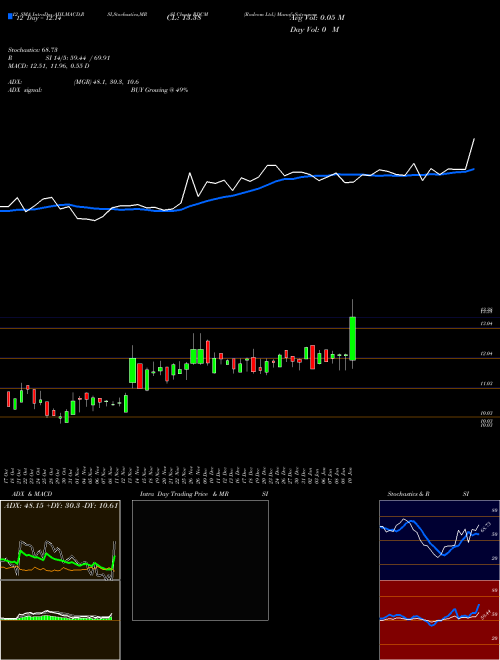The height and width of the screenshot is (660, 500).
Task: Click the 'SI 14/3: 59.44 / 69.91' reading
Action: 78,58
